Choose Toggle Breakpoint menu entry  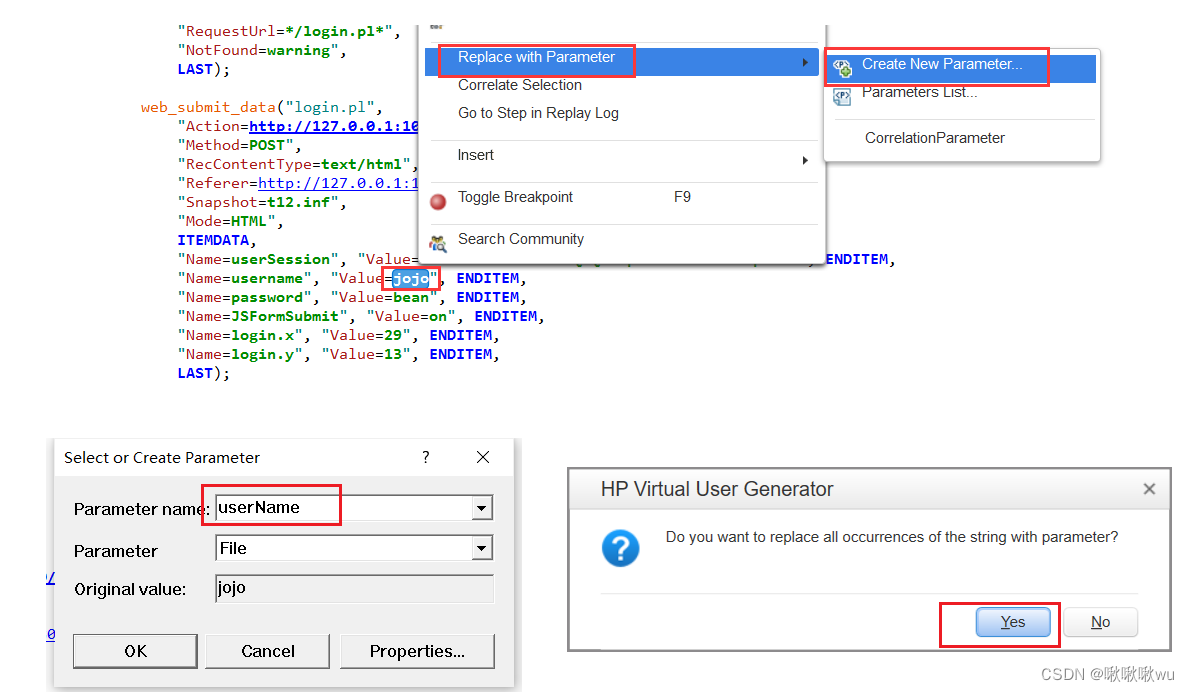[x=515, y=197]
